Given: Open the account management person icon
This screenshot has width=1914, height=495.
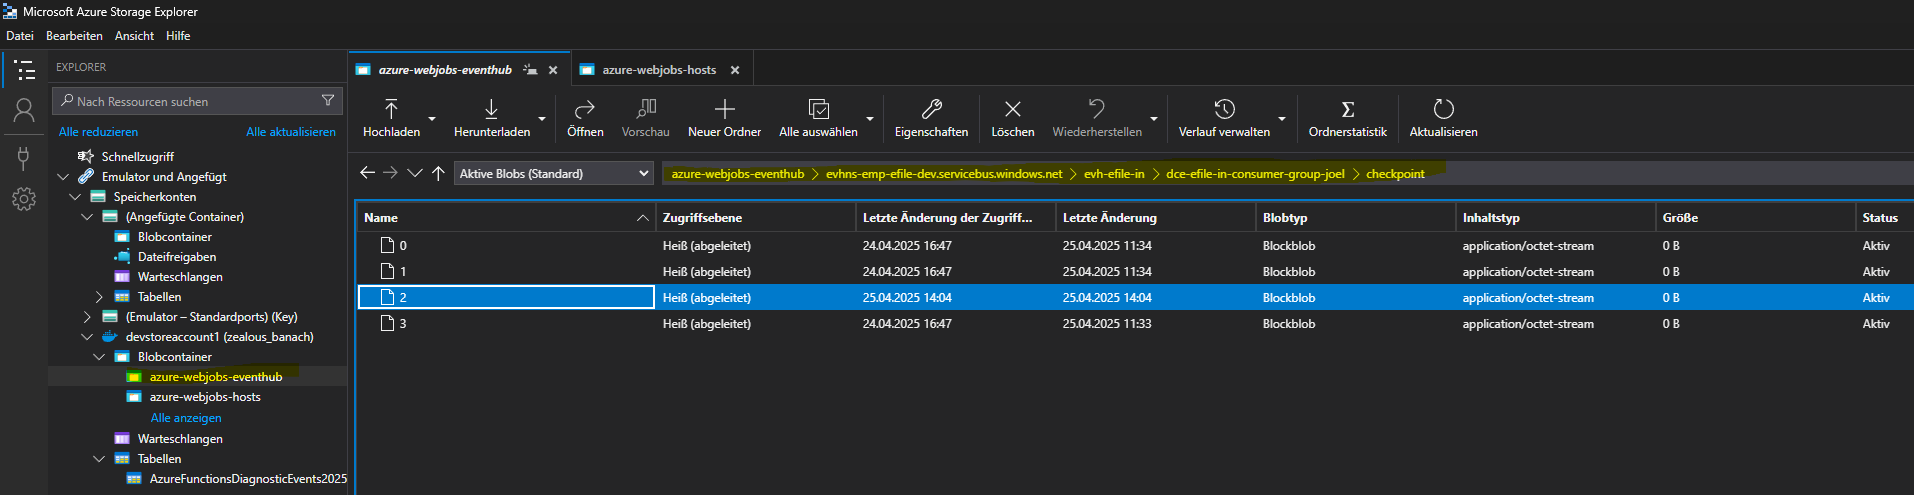Looking at the screenshot, I should [x=24, y=111].
